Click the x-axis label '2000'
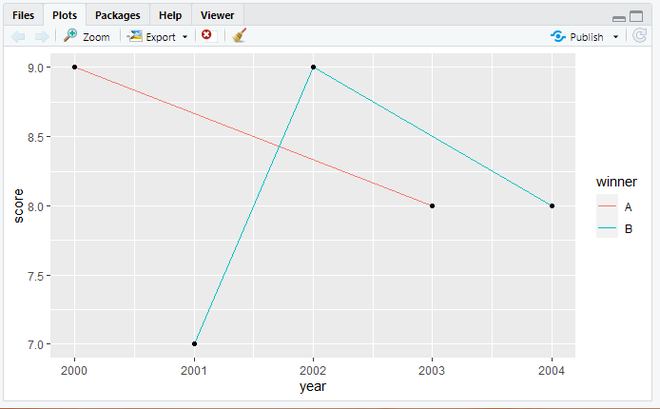The width and height of the screenshot is (660, 409). coord(74,371)
